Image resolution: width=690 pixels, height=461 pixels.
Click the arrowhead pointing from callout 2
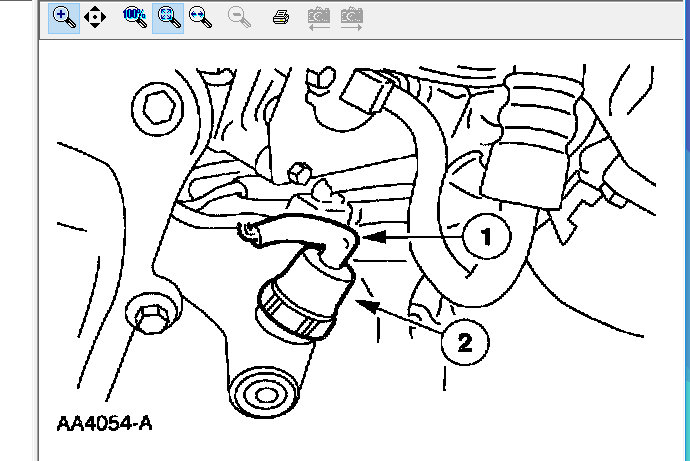coord(367,305)
